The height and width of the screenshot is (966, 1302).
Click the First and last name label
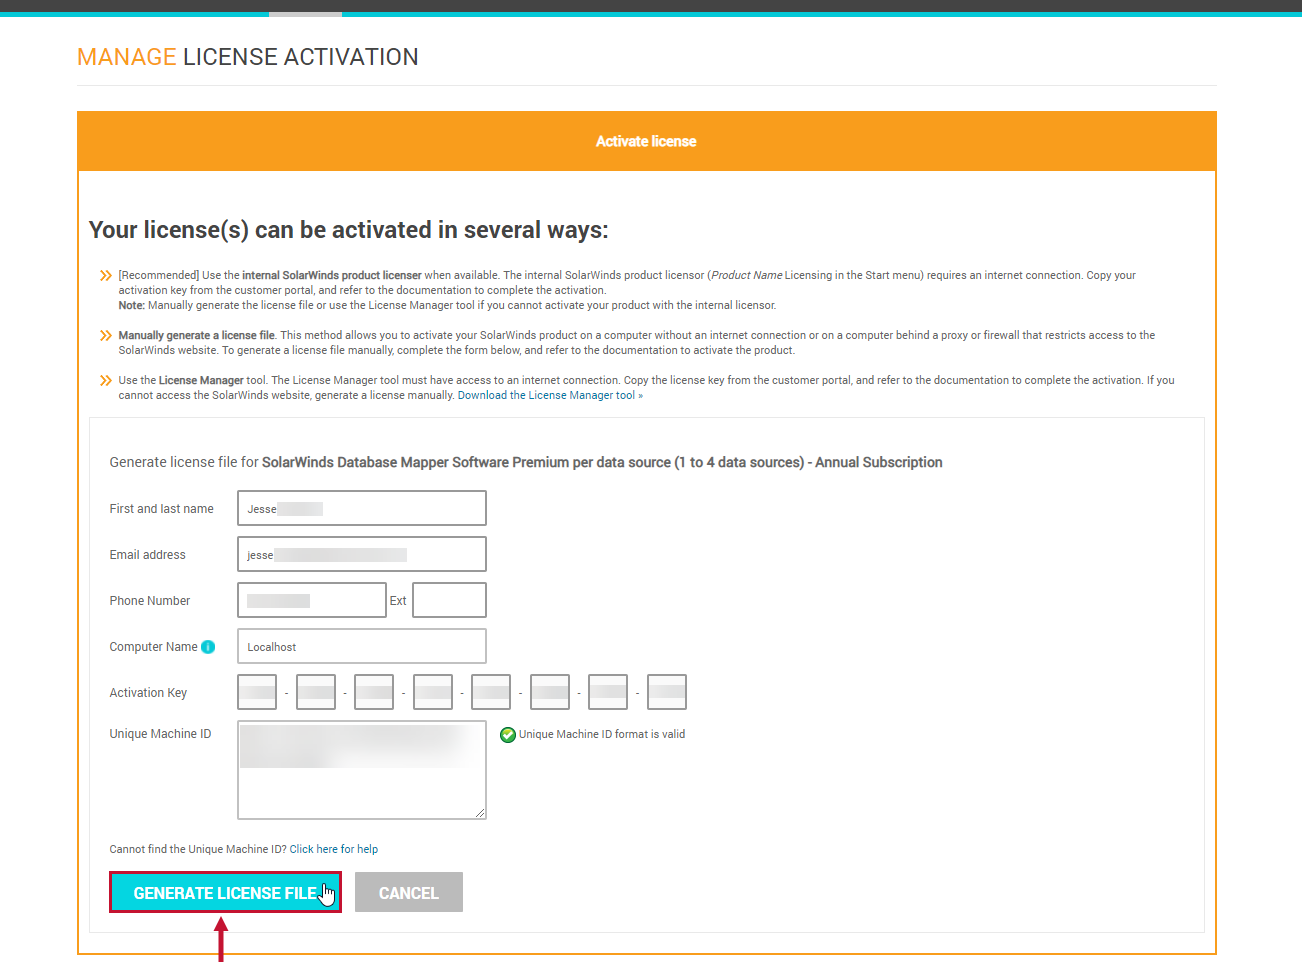(x=161, y=509)
